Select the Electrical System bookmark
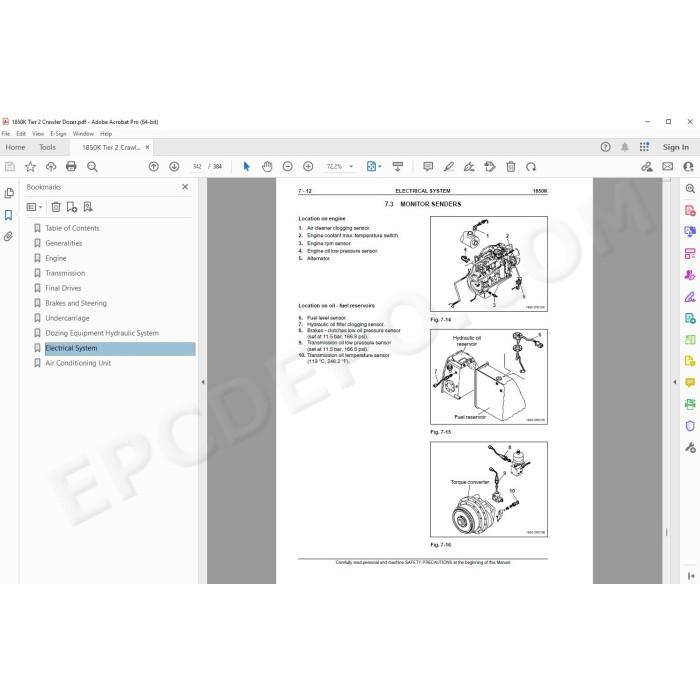The height and width of the screenshot is (700, 700). pyautogui.click(x=71, y=348)
